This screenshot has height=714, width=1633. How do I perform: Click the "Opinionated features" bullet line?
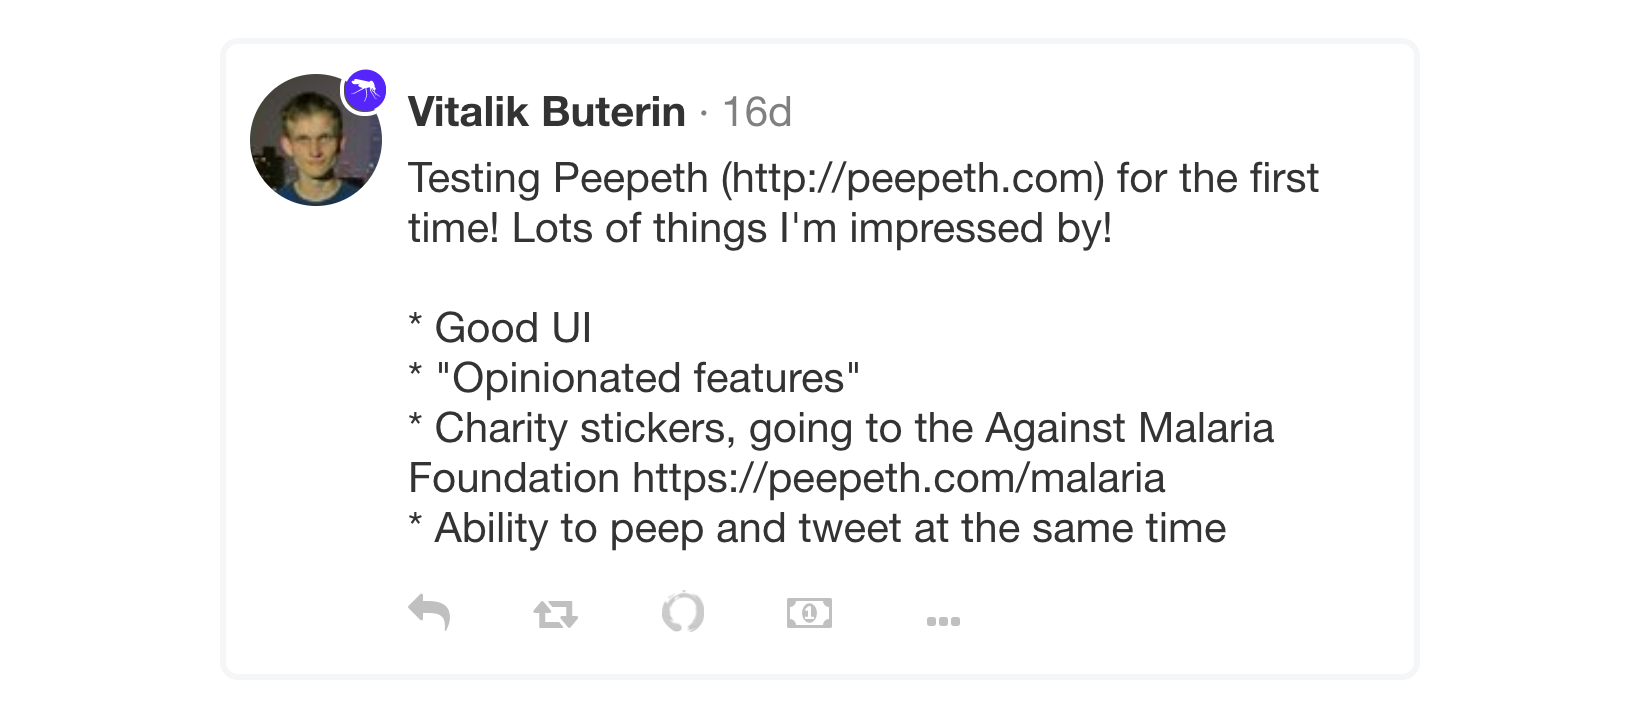[x=646, y=379]
